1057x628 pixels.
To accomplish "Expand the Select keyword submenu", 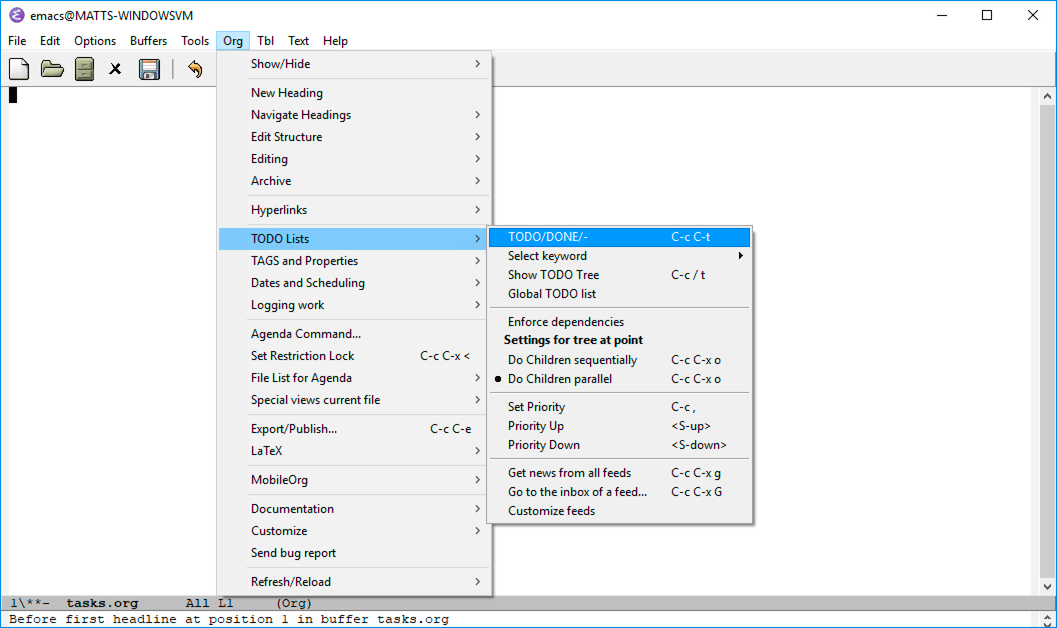I will coord(548,255).
